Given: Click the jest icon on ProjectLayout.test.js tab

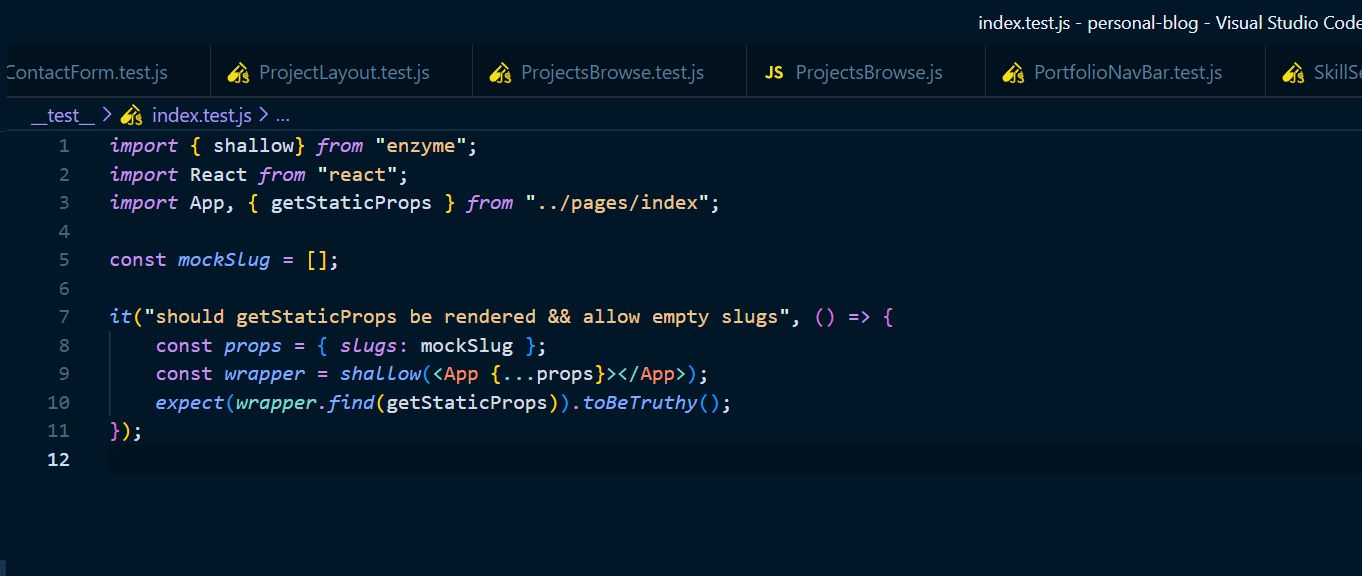Looking at the screenshot, I should (237, 73).
